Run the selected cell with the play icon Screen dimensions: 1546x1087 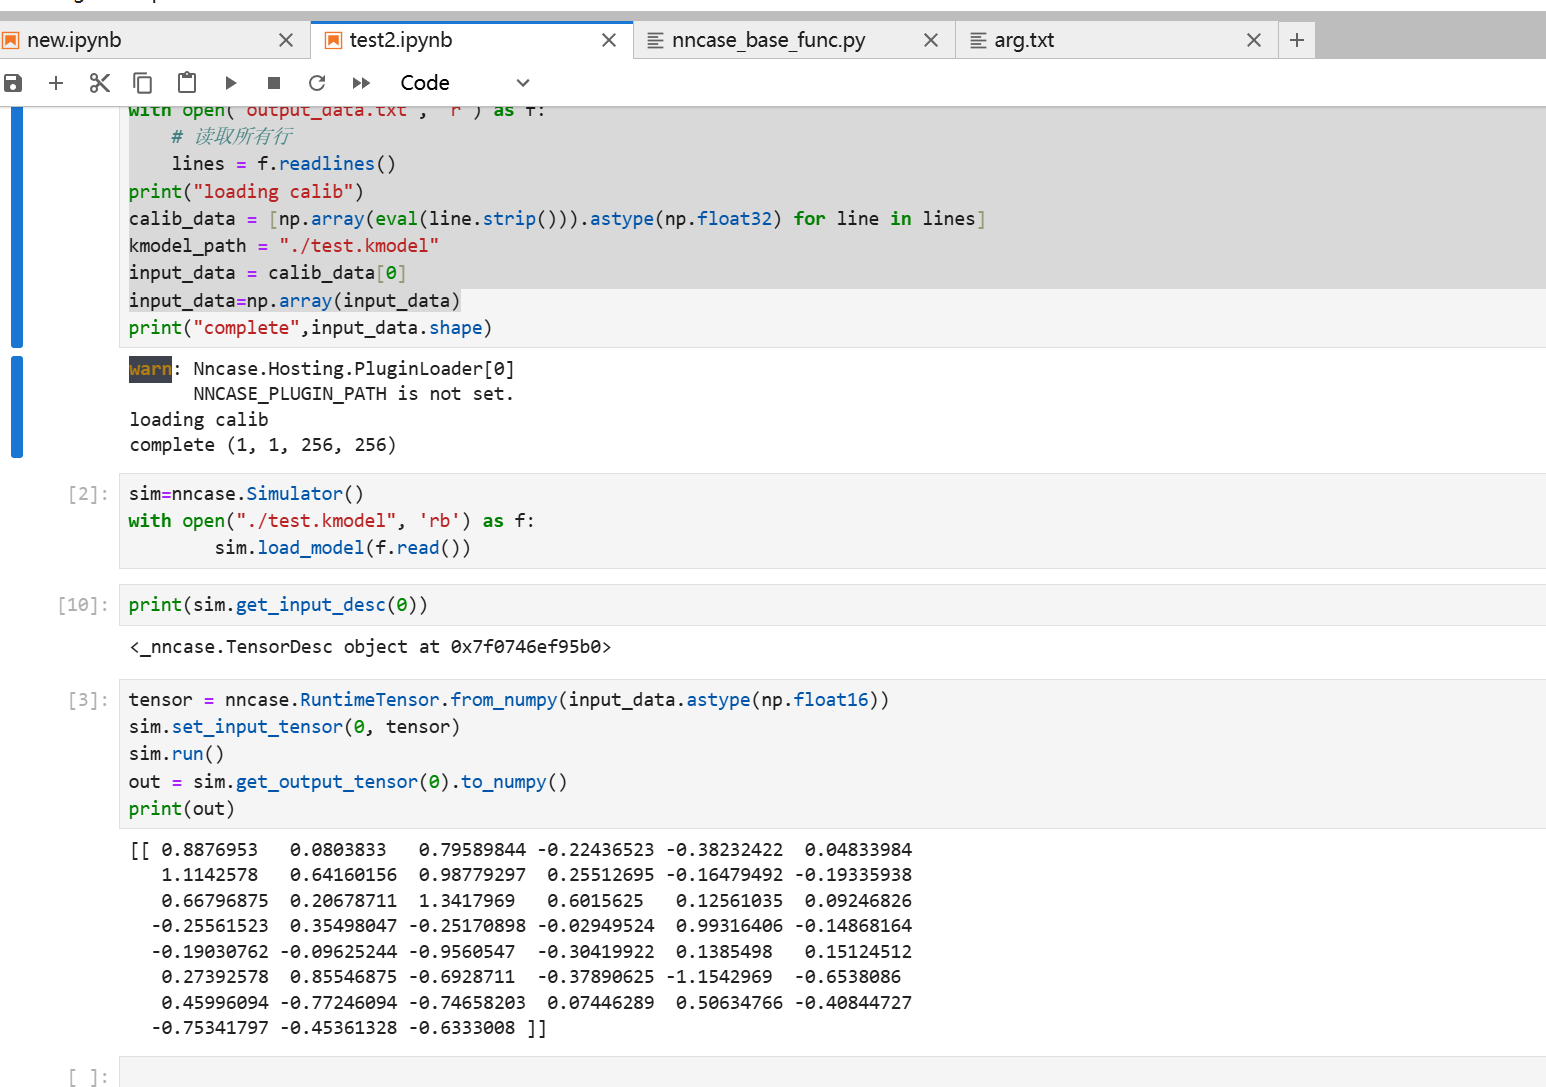coord(231,83)
